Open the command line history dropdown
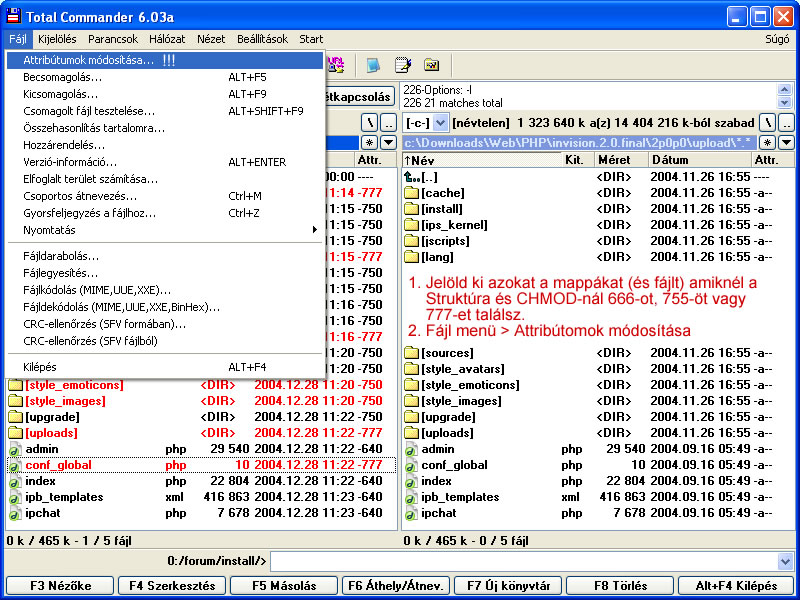800x600 pixels. [785, 561]
